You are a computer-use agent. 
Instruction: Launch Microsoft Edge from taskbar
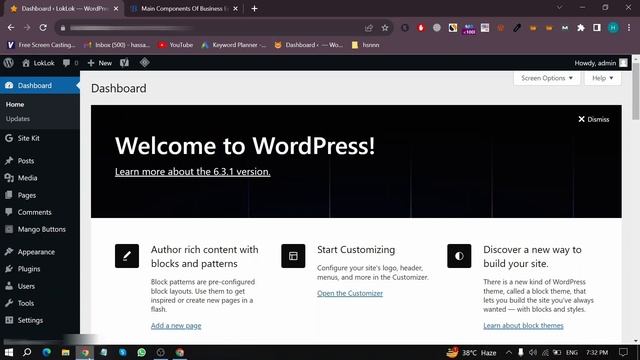tap(47, 352)
